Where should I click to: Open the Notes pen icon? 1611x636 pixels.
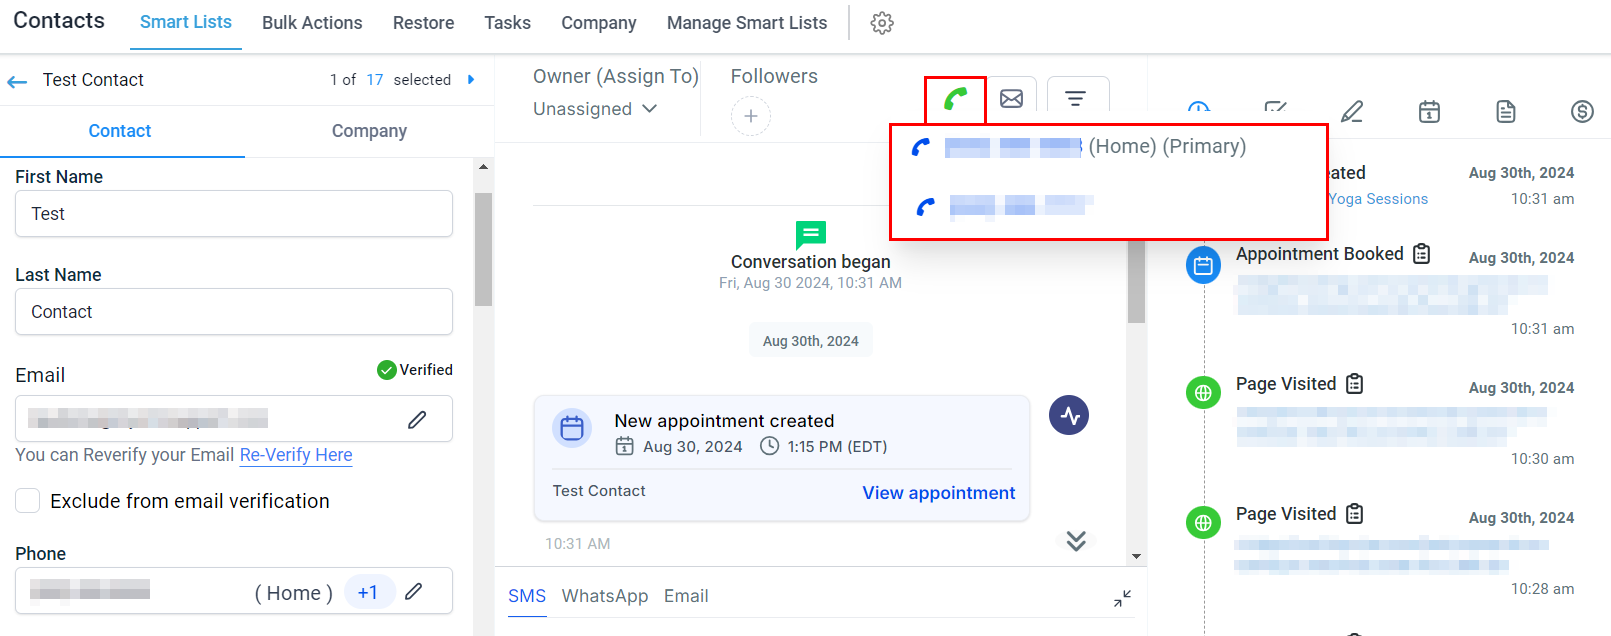coord(1352,111)
